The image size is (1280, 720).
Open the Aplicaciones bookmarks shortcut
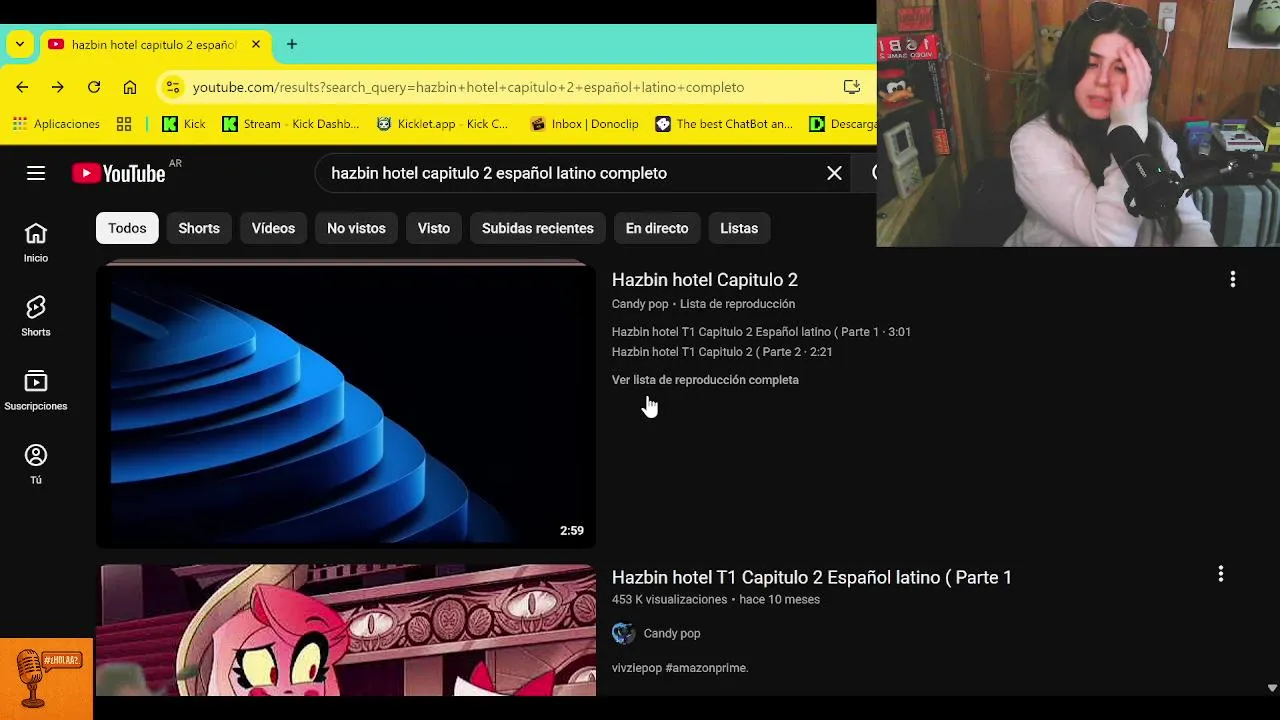click(56, 124)
